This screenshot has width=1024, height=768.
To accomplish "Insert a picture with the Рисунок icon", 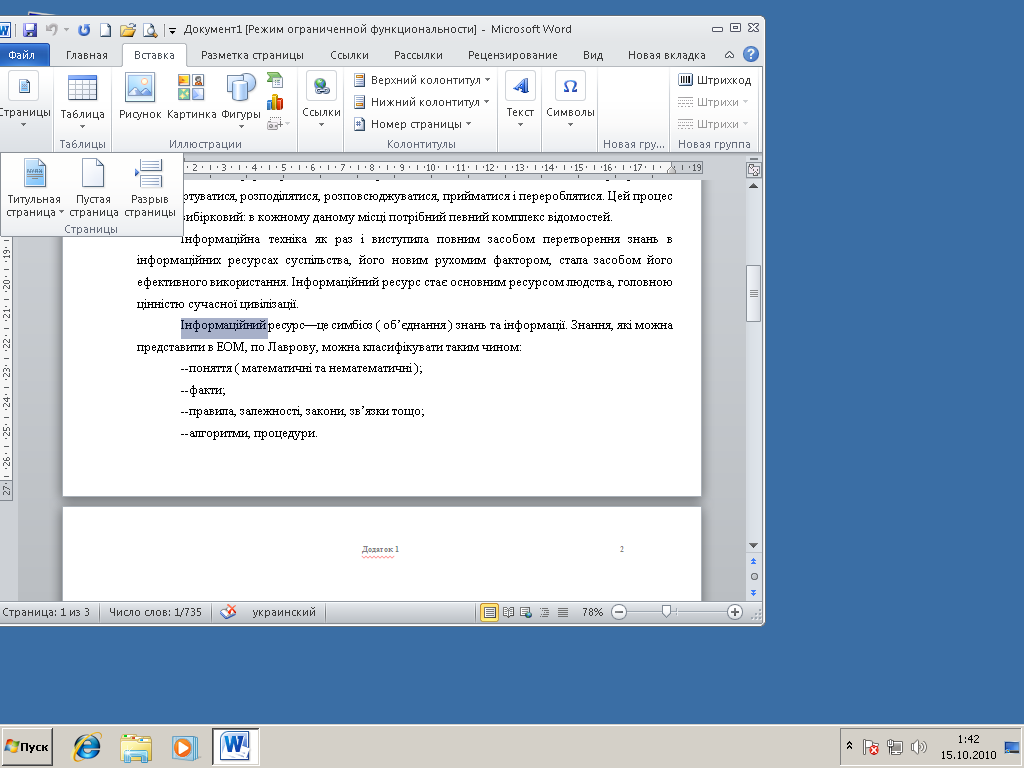I will coord(140,97).
